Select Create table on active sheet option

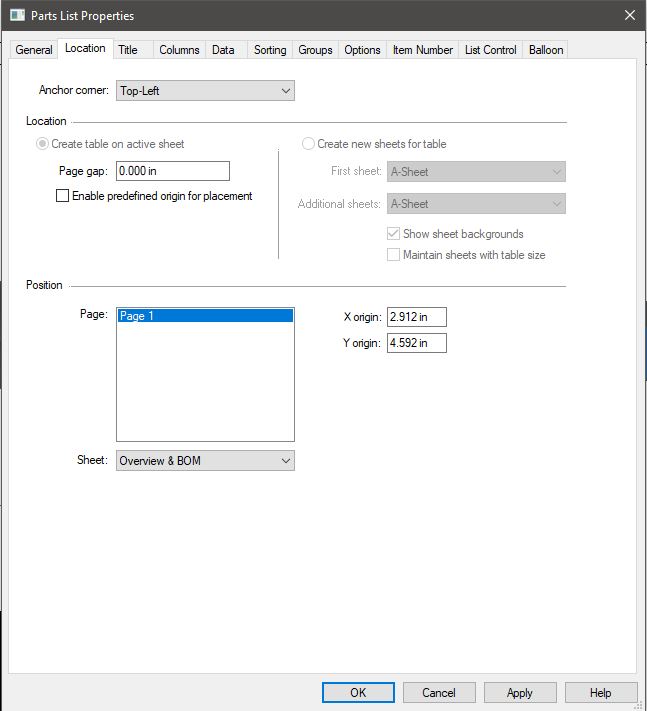tap(42, 144)
